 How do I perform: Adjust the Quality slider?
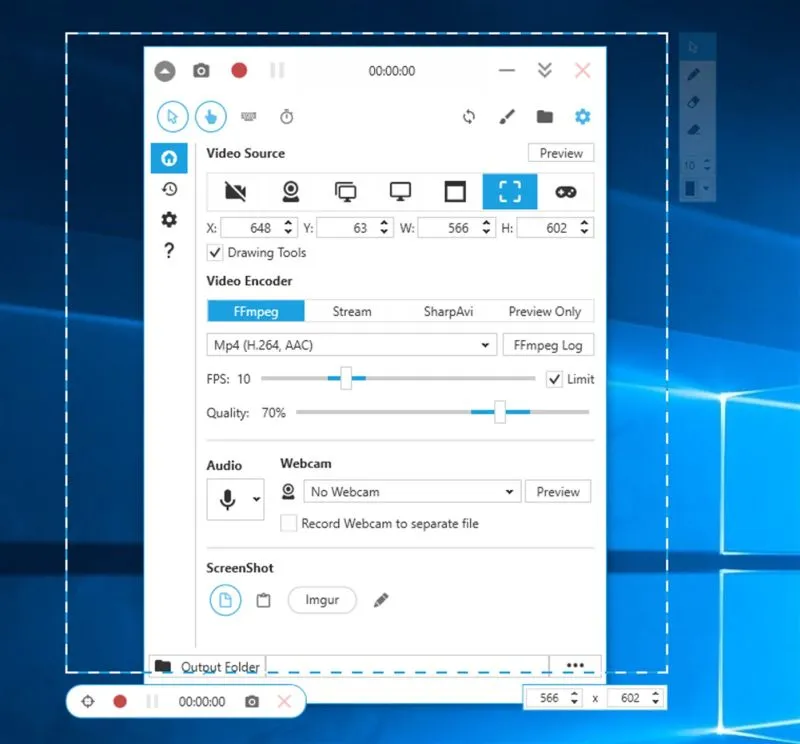500,411
